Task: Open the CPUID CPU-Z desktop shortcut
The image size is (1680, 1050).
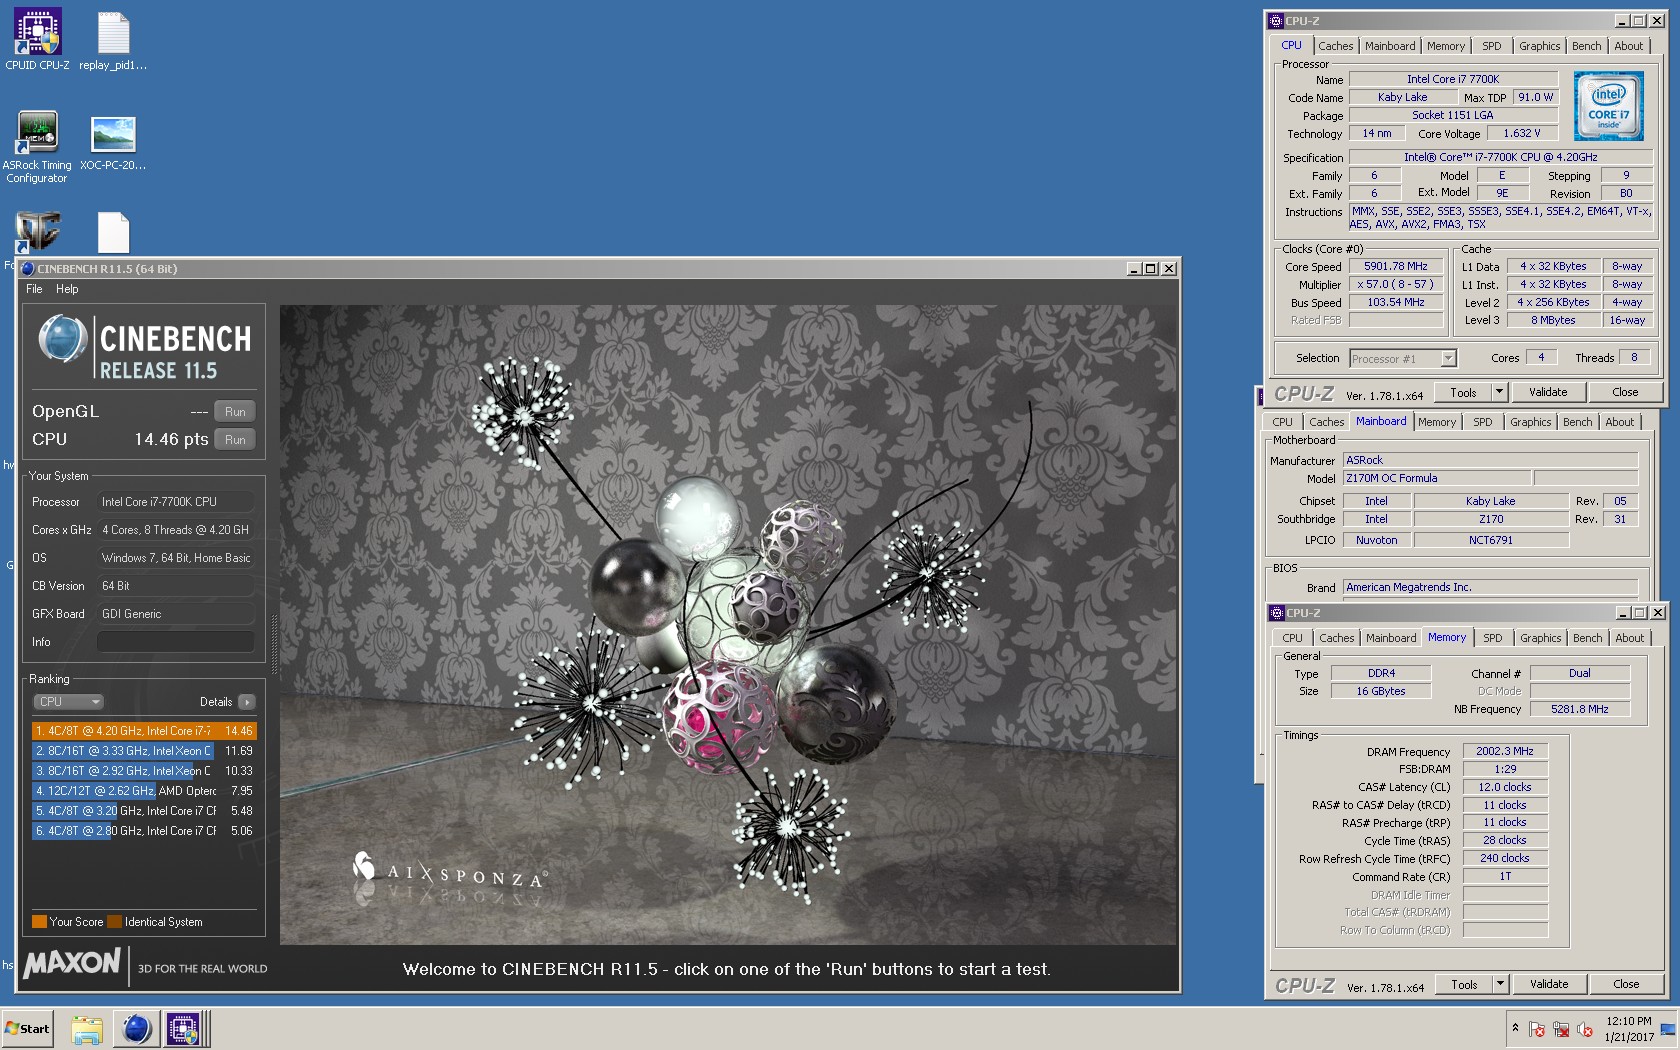Action: point(37,40)
